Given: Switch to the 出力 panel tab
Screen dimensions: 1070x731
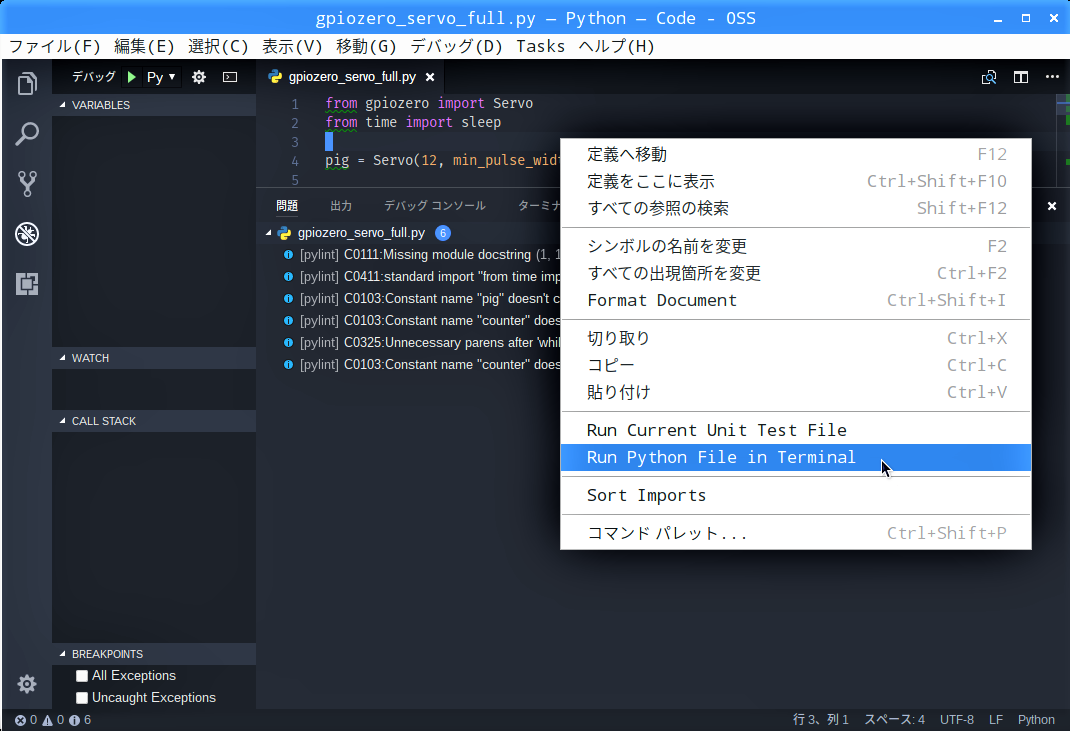Looking at the screenshot, I should [341, 205].
